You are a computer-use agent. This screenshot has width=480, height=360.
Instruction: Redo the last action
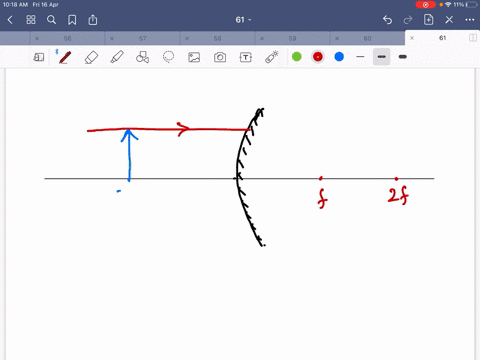click(x=408, y=20)
